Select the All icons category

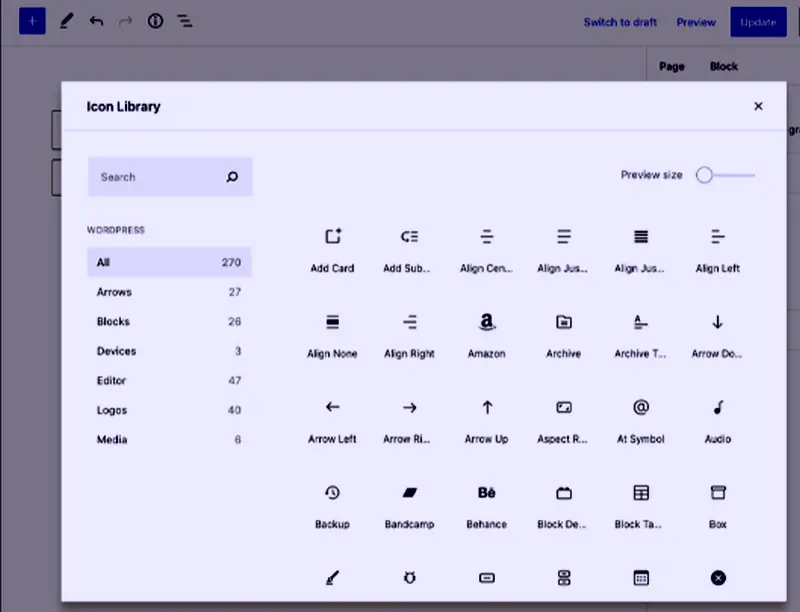(x=169, y=262)
